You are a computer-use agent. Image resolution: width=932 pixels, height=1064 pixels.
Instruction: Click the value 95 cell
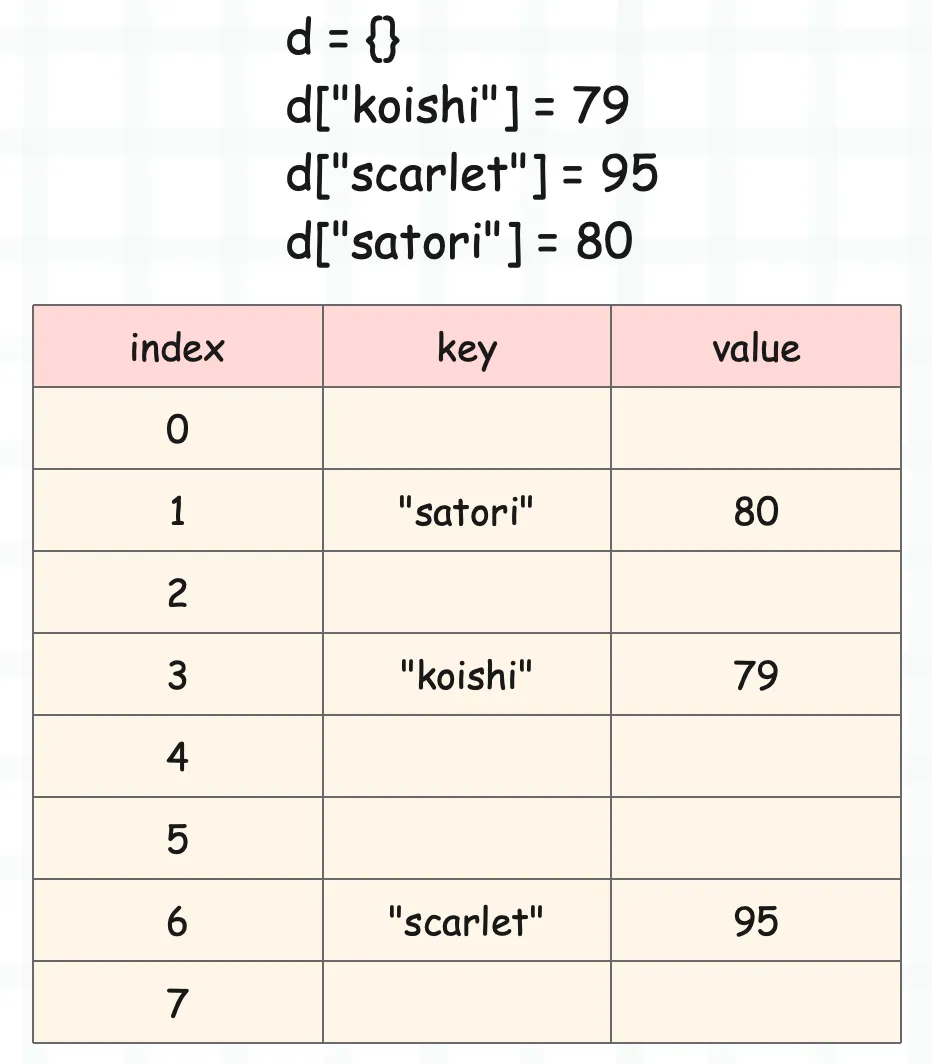point(756,920)
